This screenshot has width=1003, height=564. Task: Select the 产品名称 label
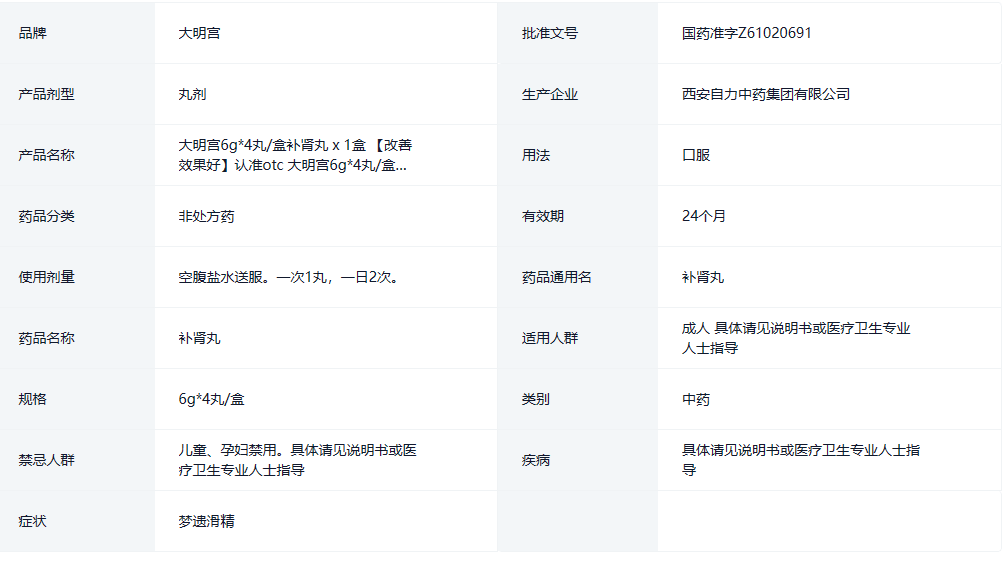47,155
